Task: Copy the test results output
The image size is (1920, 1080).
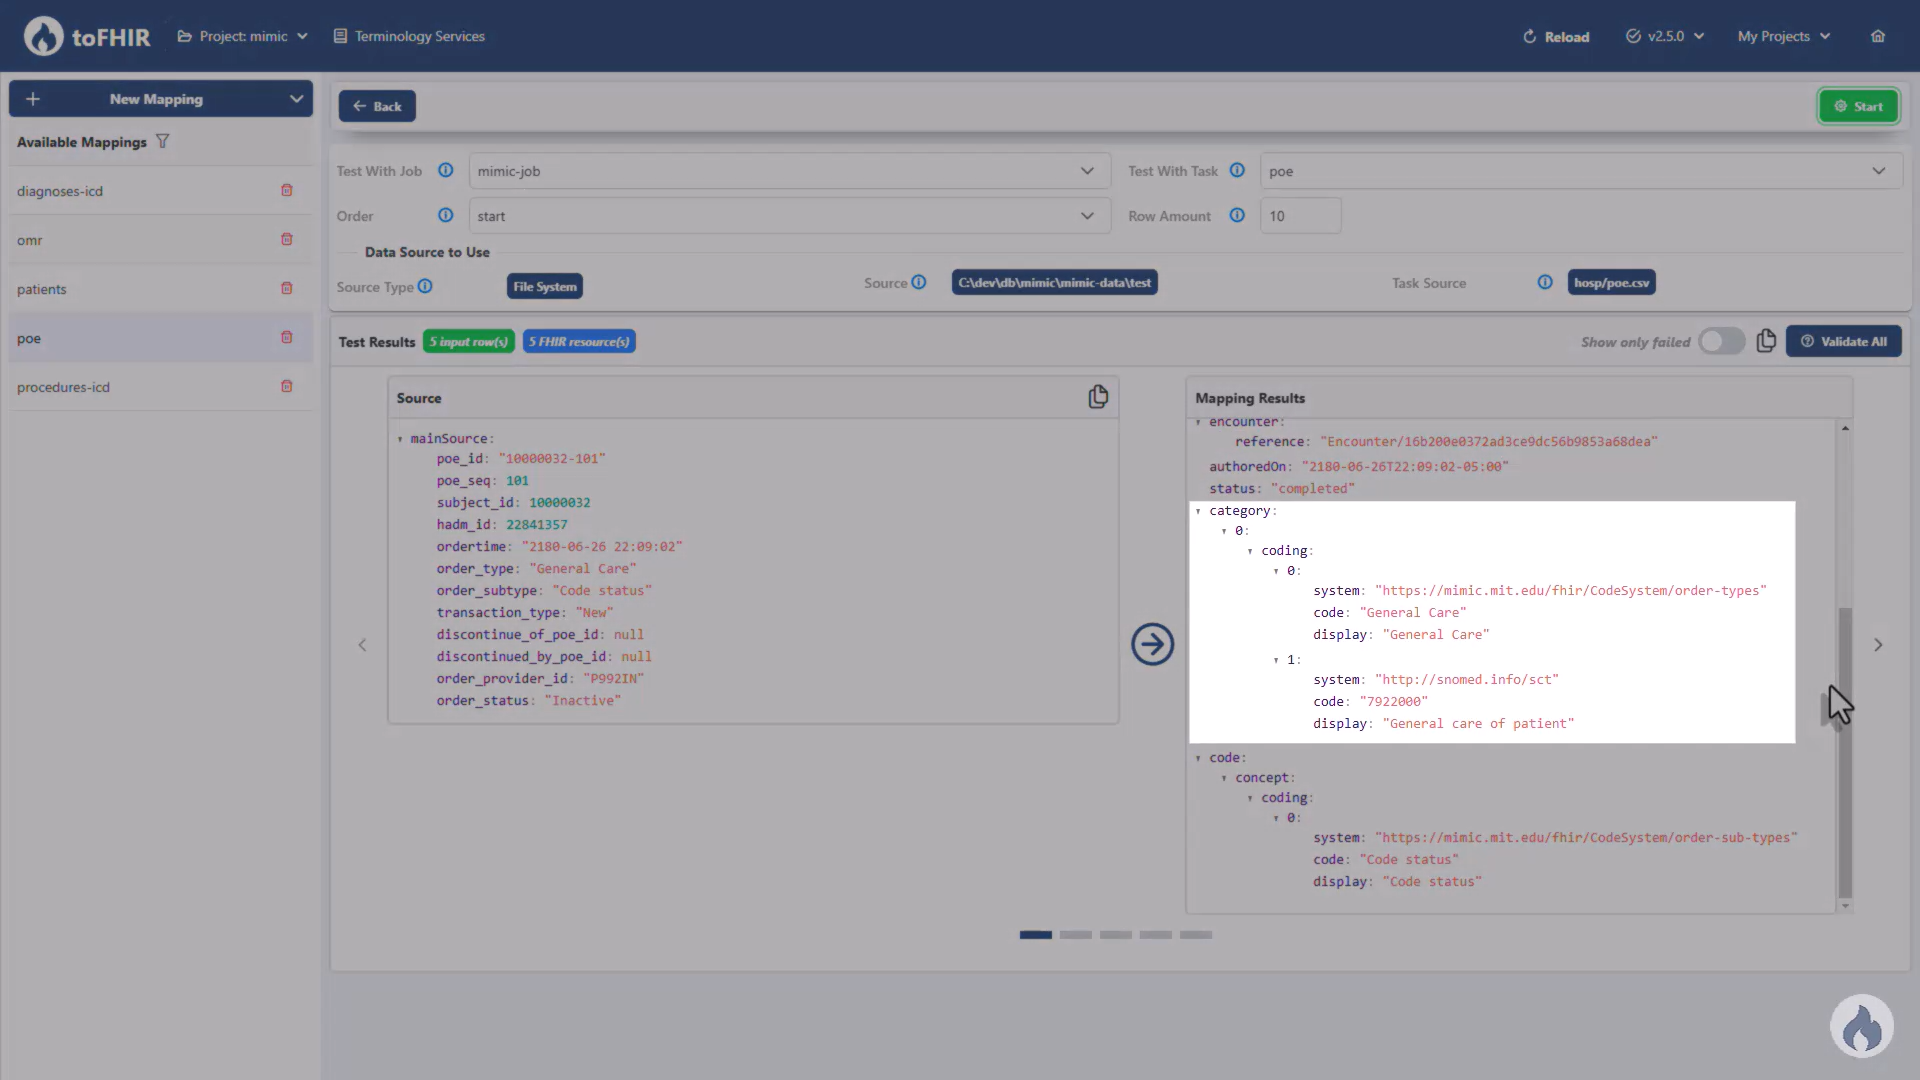Action: tap(1765, 340)
